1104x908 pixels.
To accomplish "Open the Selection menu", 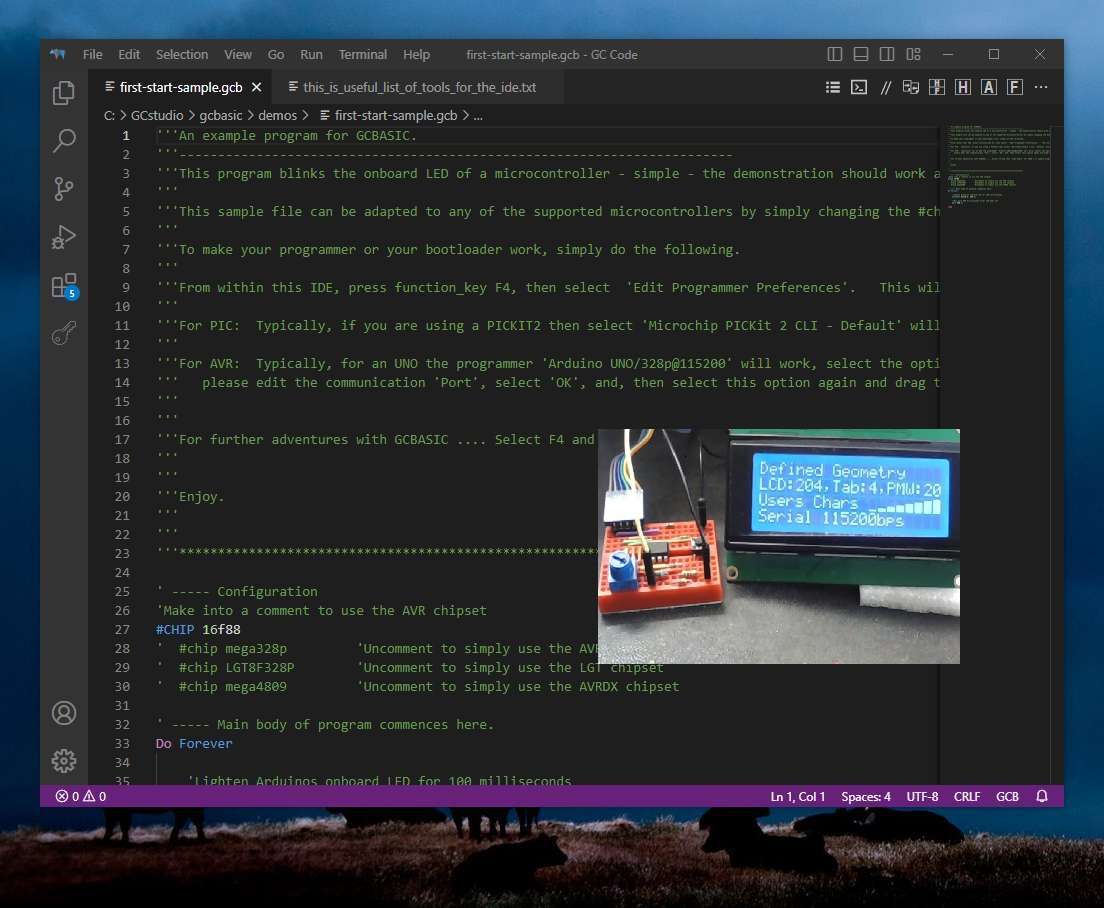I will 182,54.
